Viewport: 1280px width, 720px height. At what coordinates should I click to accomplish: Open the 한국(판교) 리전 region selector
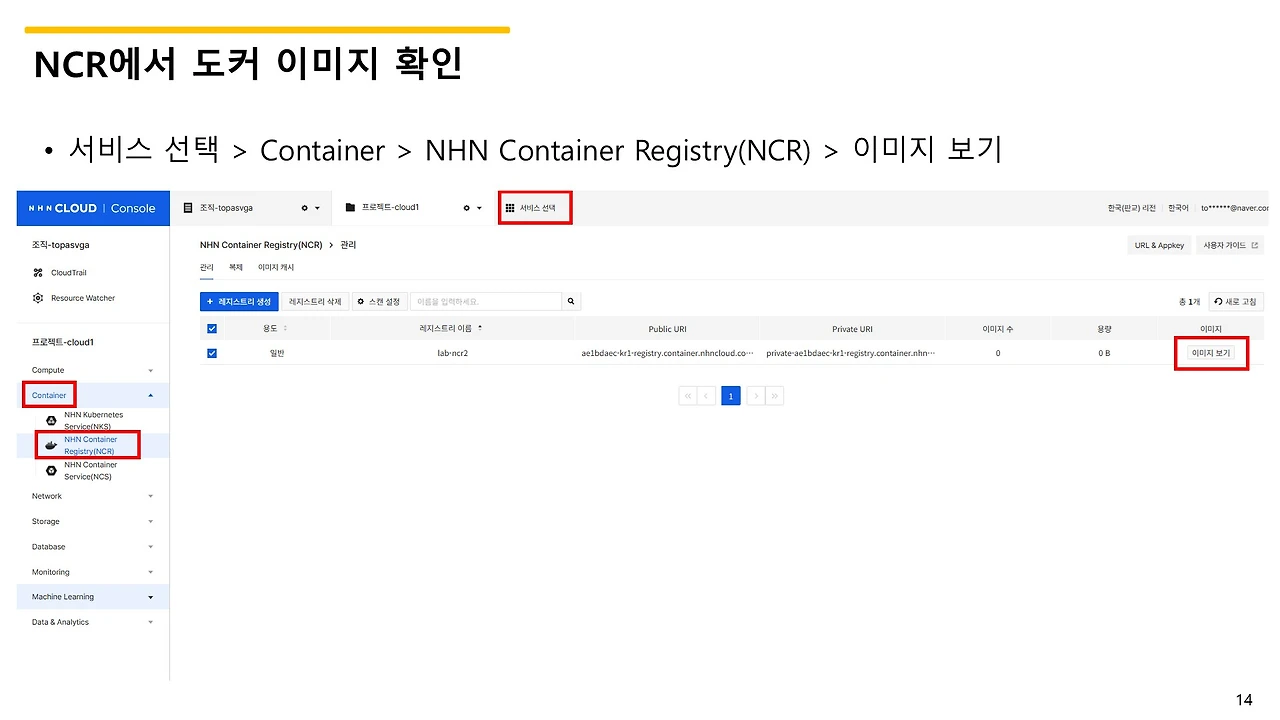pyautogui.click(x=1132, y=208)
